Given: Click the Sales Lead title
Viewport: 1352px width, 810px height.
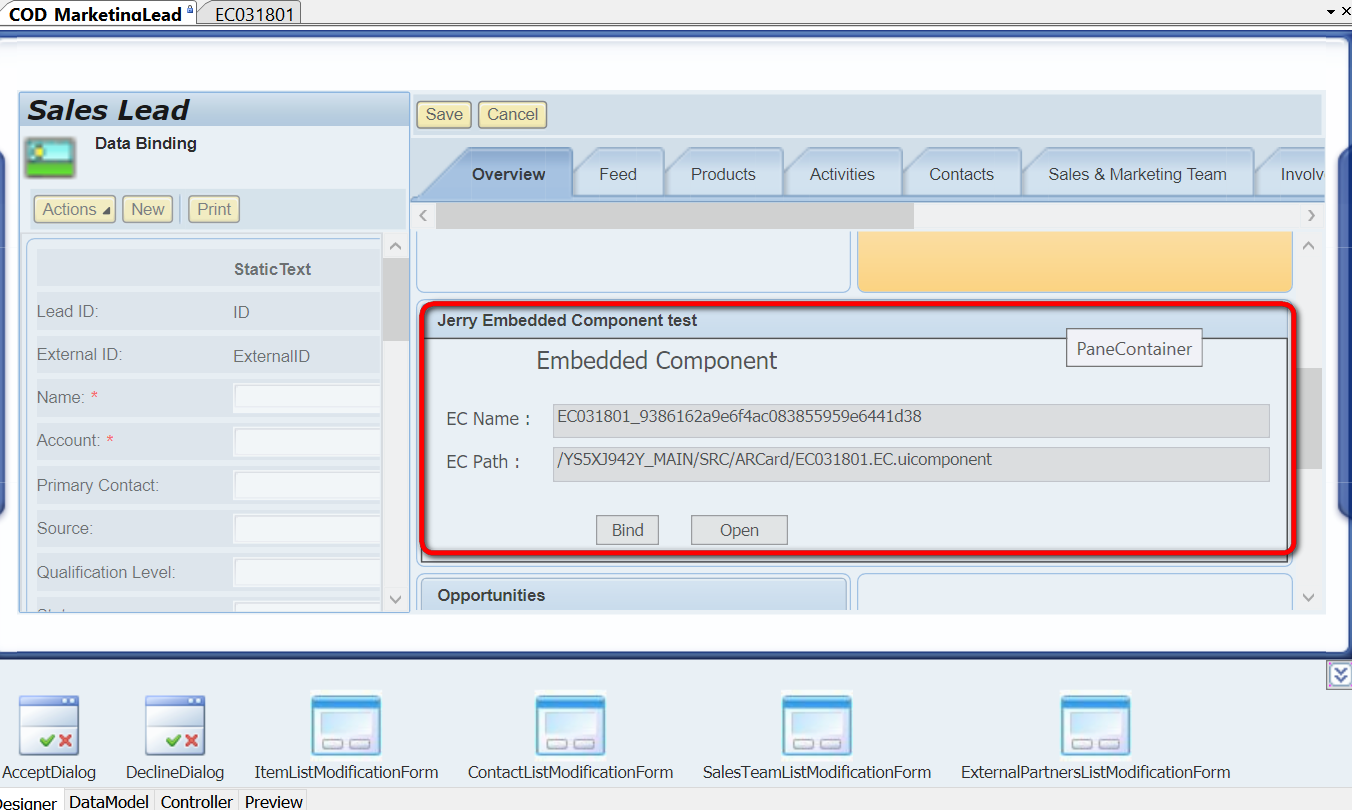Looking at the screenshot, I should 108,110.
